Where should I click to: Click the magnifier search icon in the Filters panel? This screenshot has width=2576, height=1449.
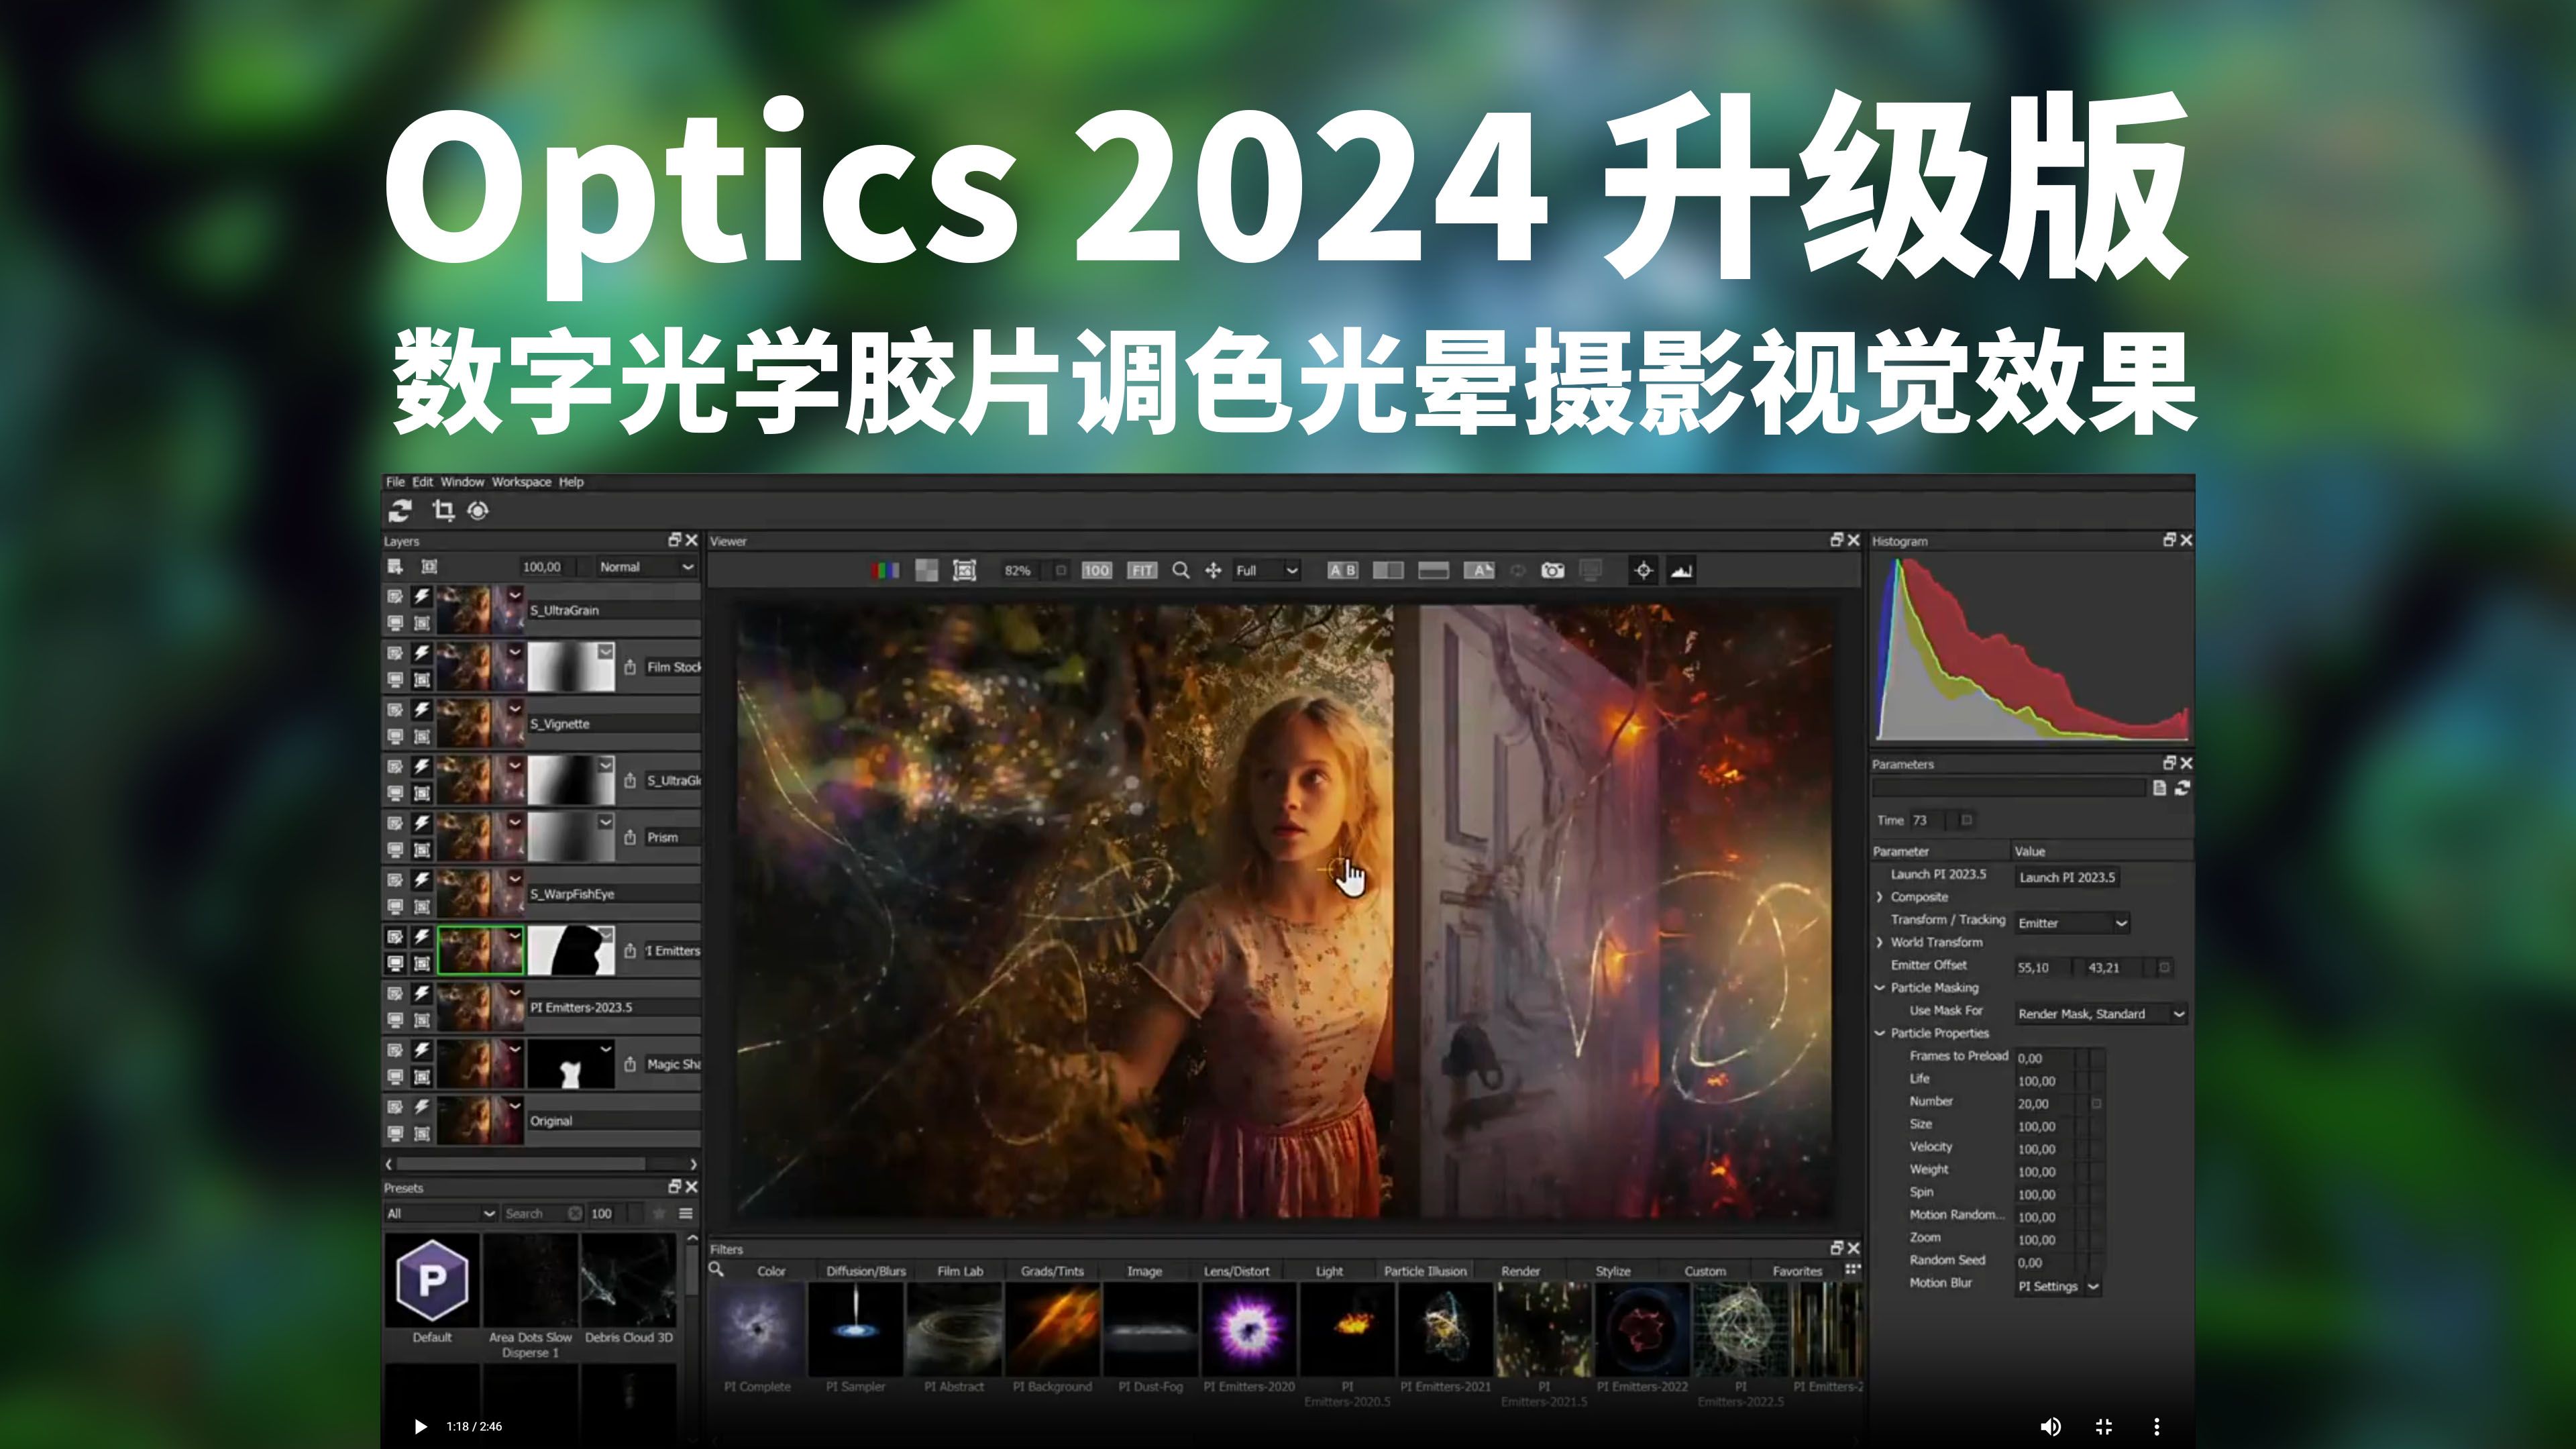(716, 1269)
